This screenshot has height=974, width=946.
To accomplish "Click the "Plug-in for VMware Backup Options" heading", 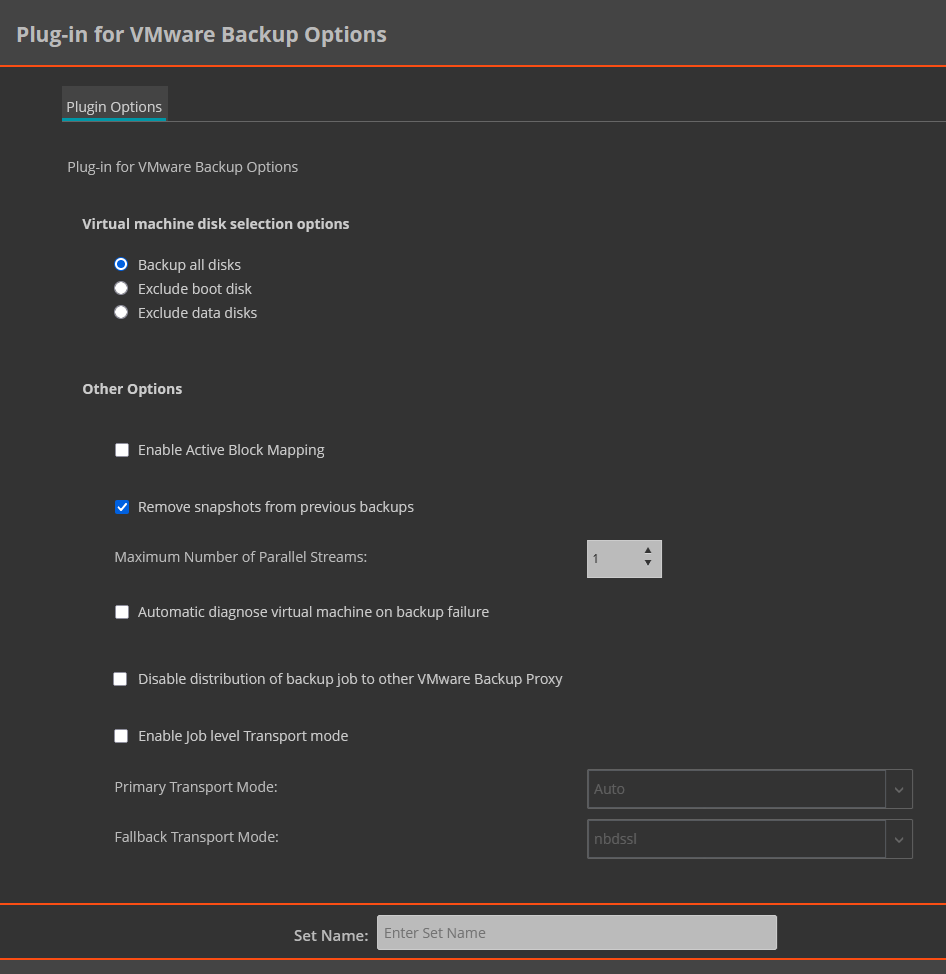I will 201,33.
